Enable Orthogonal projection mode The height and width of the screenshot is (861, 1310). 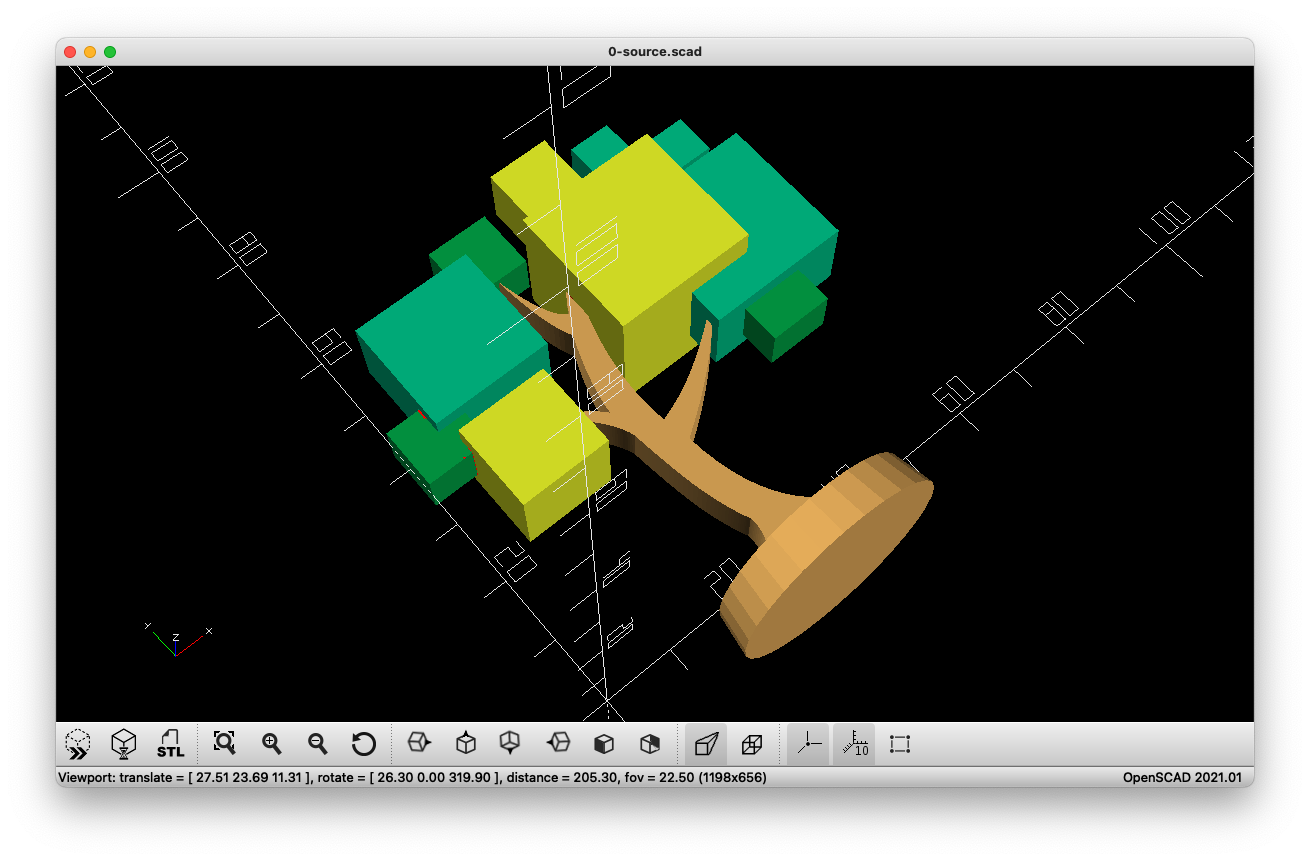(x=752, y=743)
